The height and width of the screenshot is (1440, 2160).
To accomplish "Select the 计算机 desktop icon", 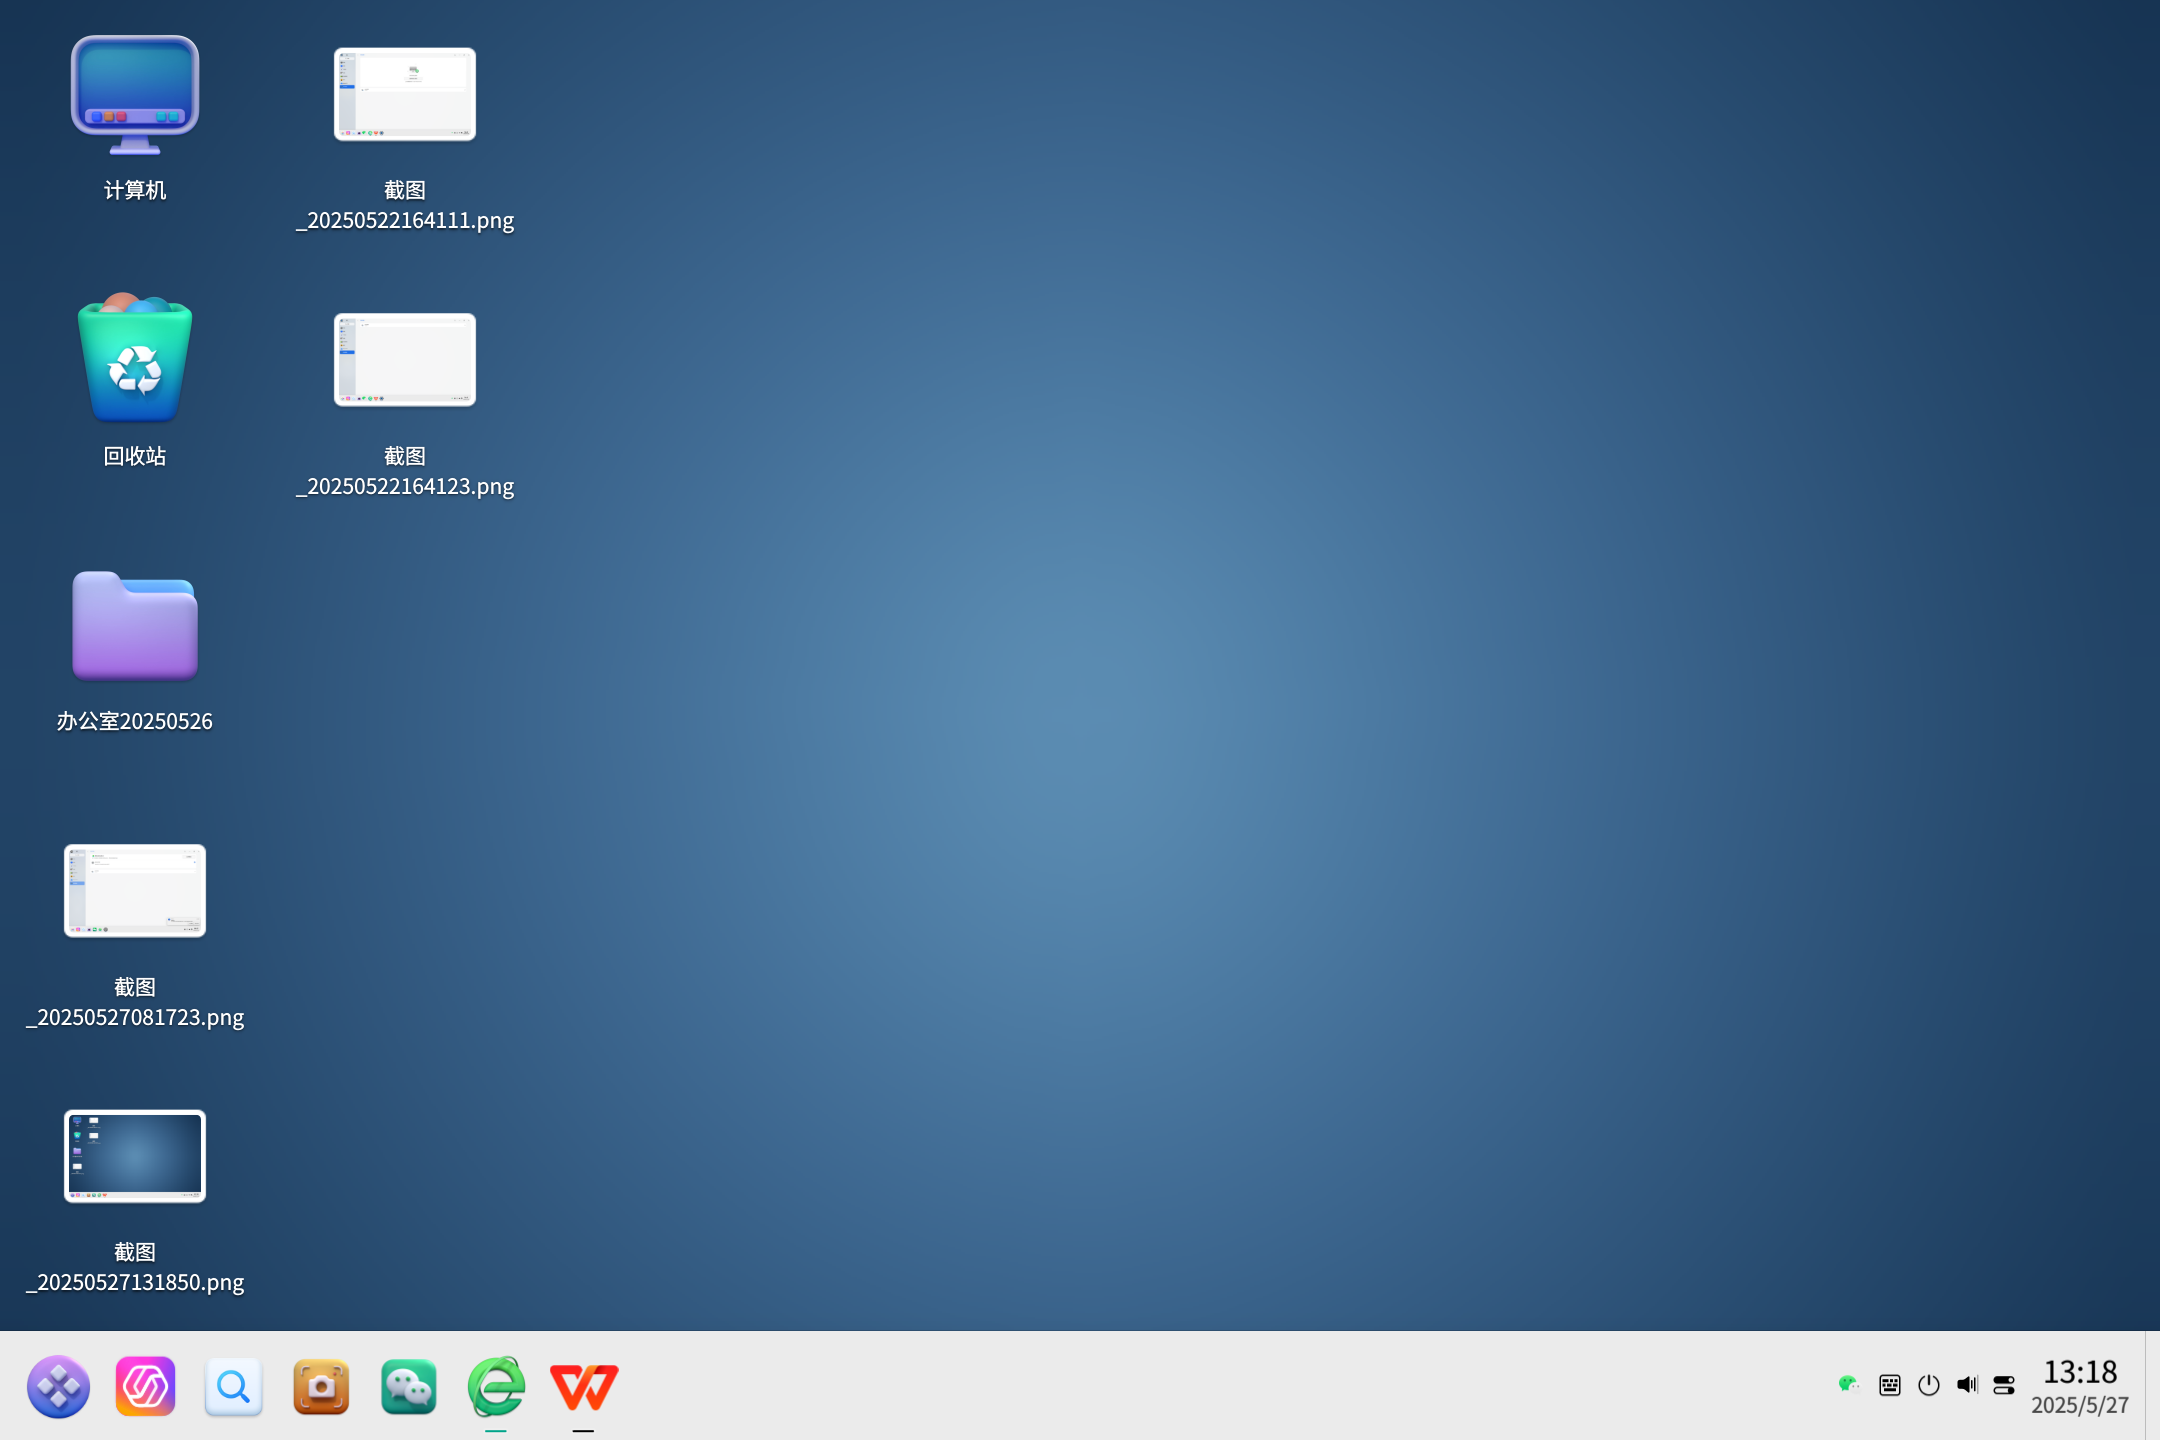I will coord(135,96).
